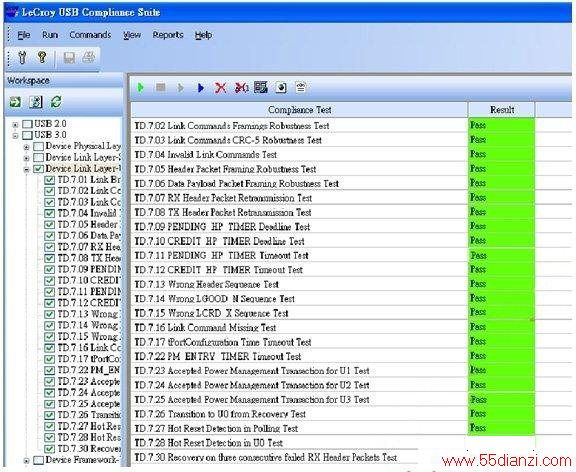The width and height of the screenshot is (576, 472).
Task: Expand the Device Physical Layer node
Action: tap(26, 147)
